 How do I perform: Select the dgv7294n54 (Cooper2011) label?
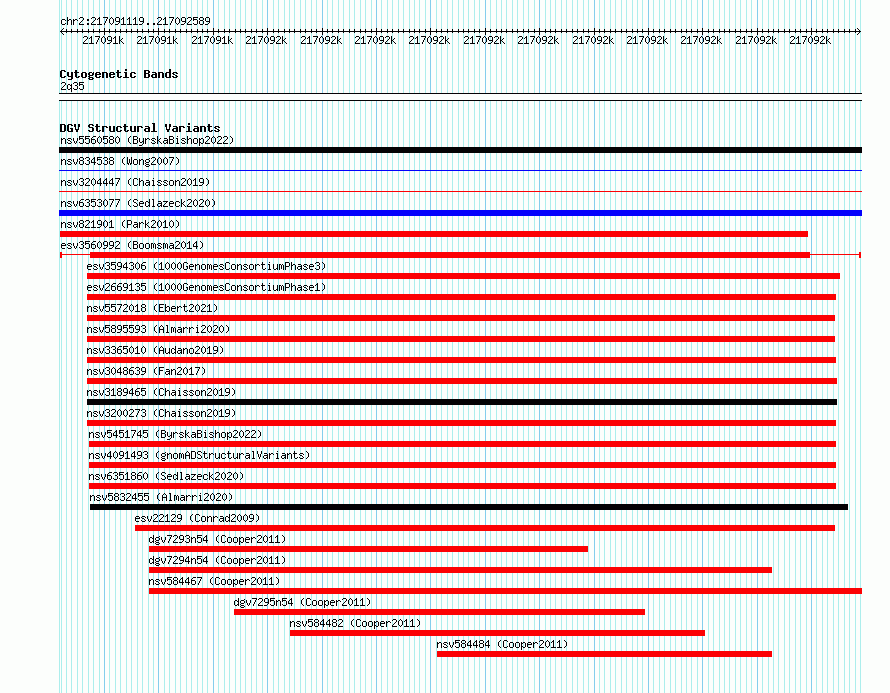[217, 560]
